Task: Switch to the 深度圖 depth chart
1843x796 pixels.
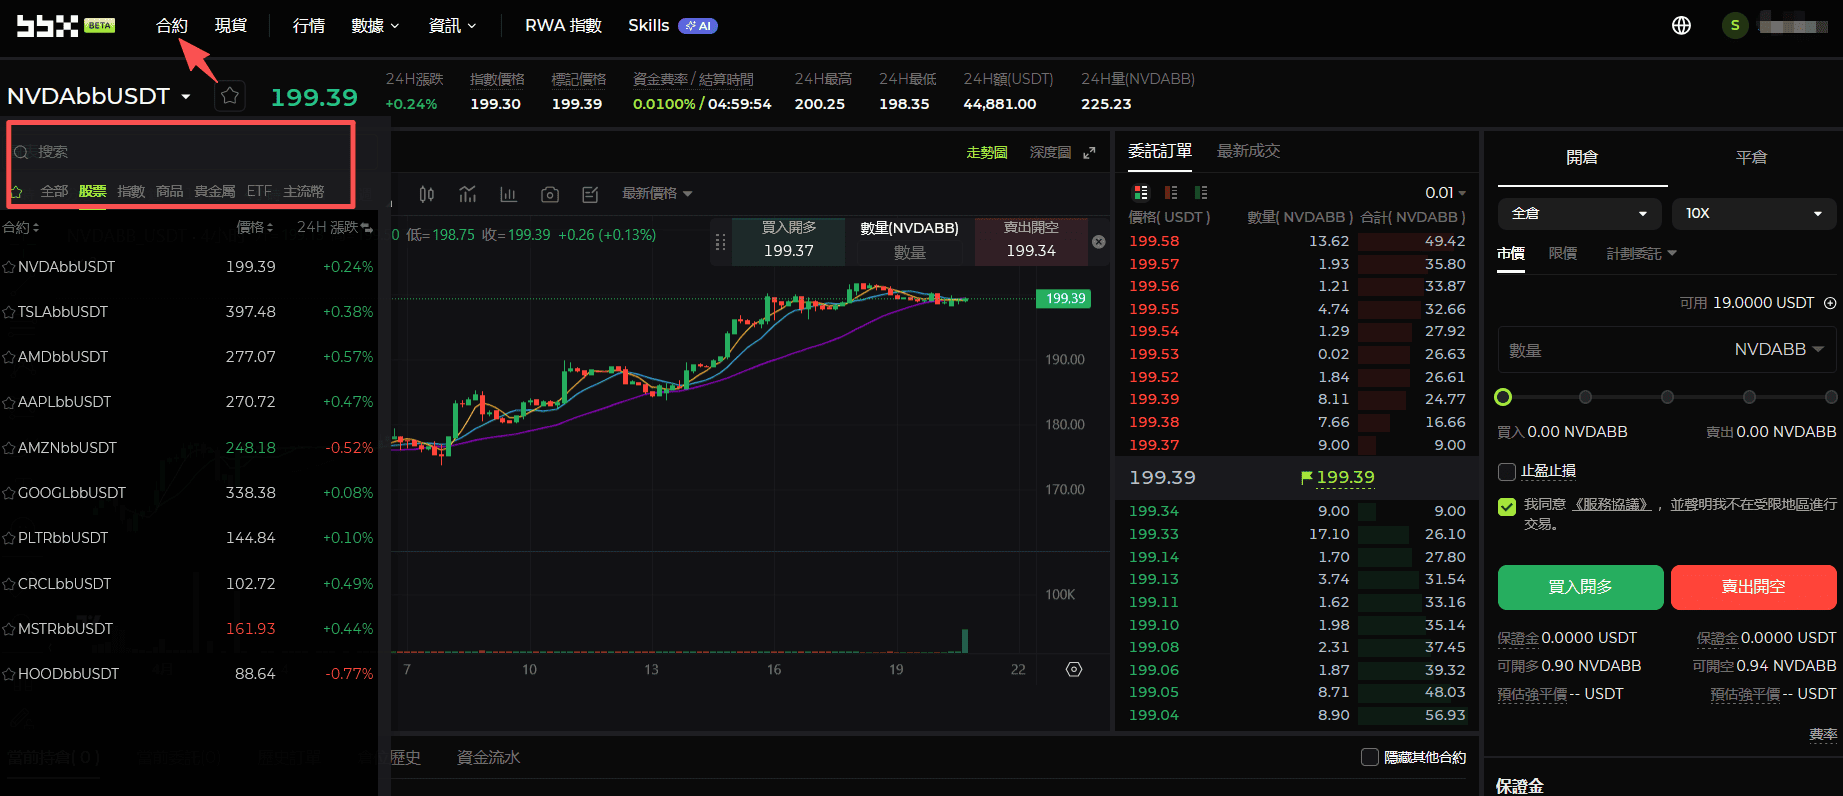Action: 1050,153
